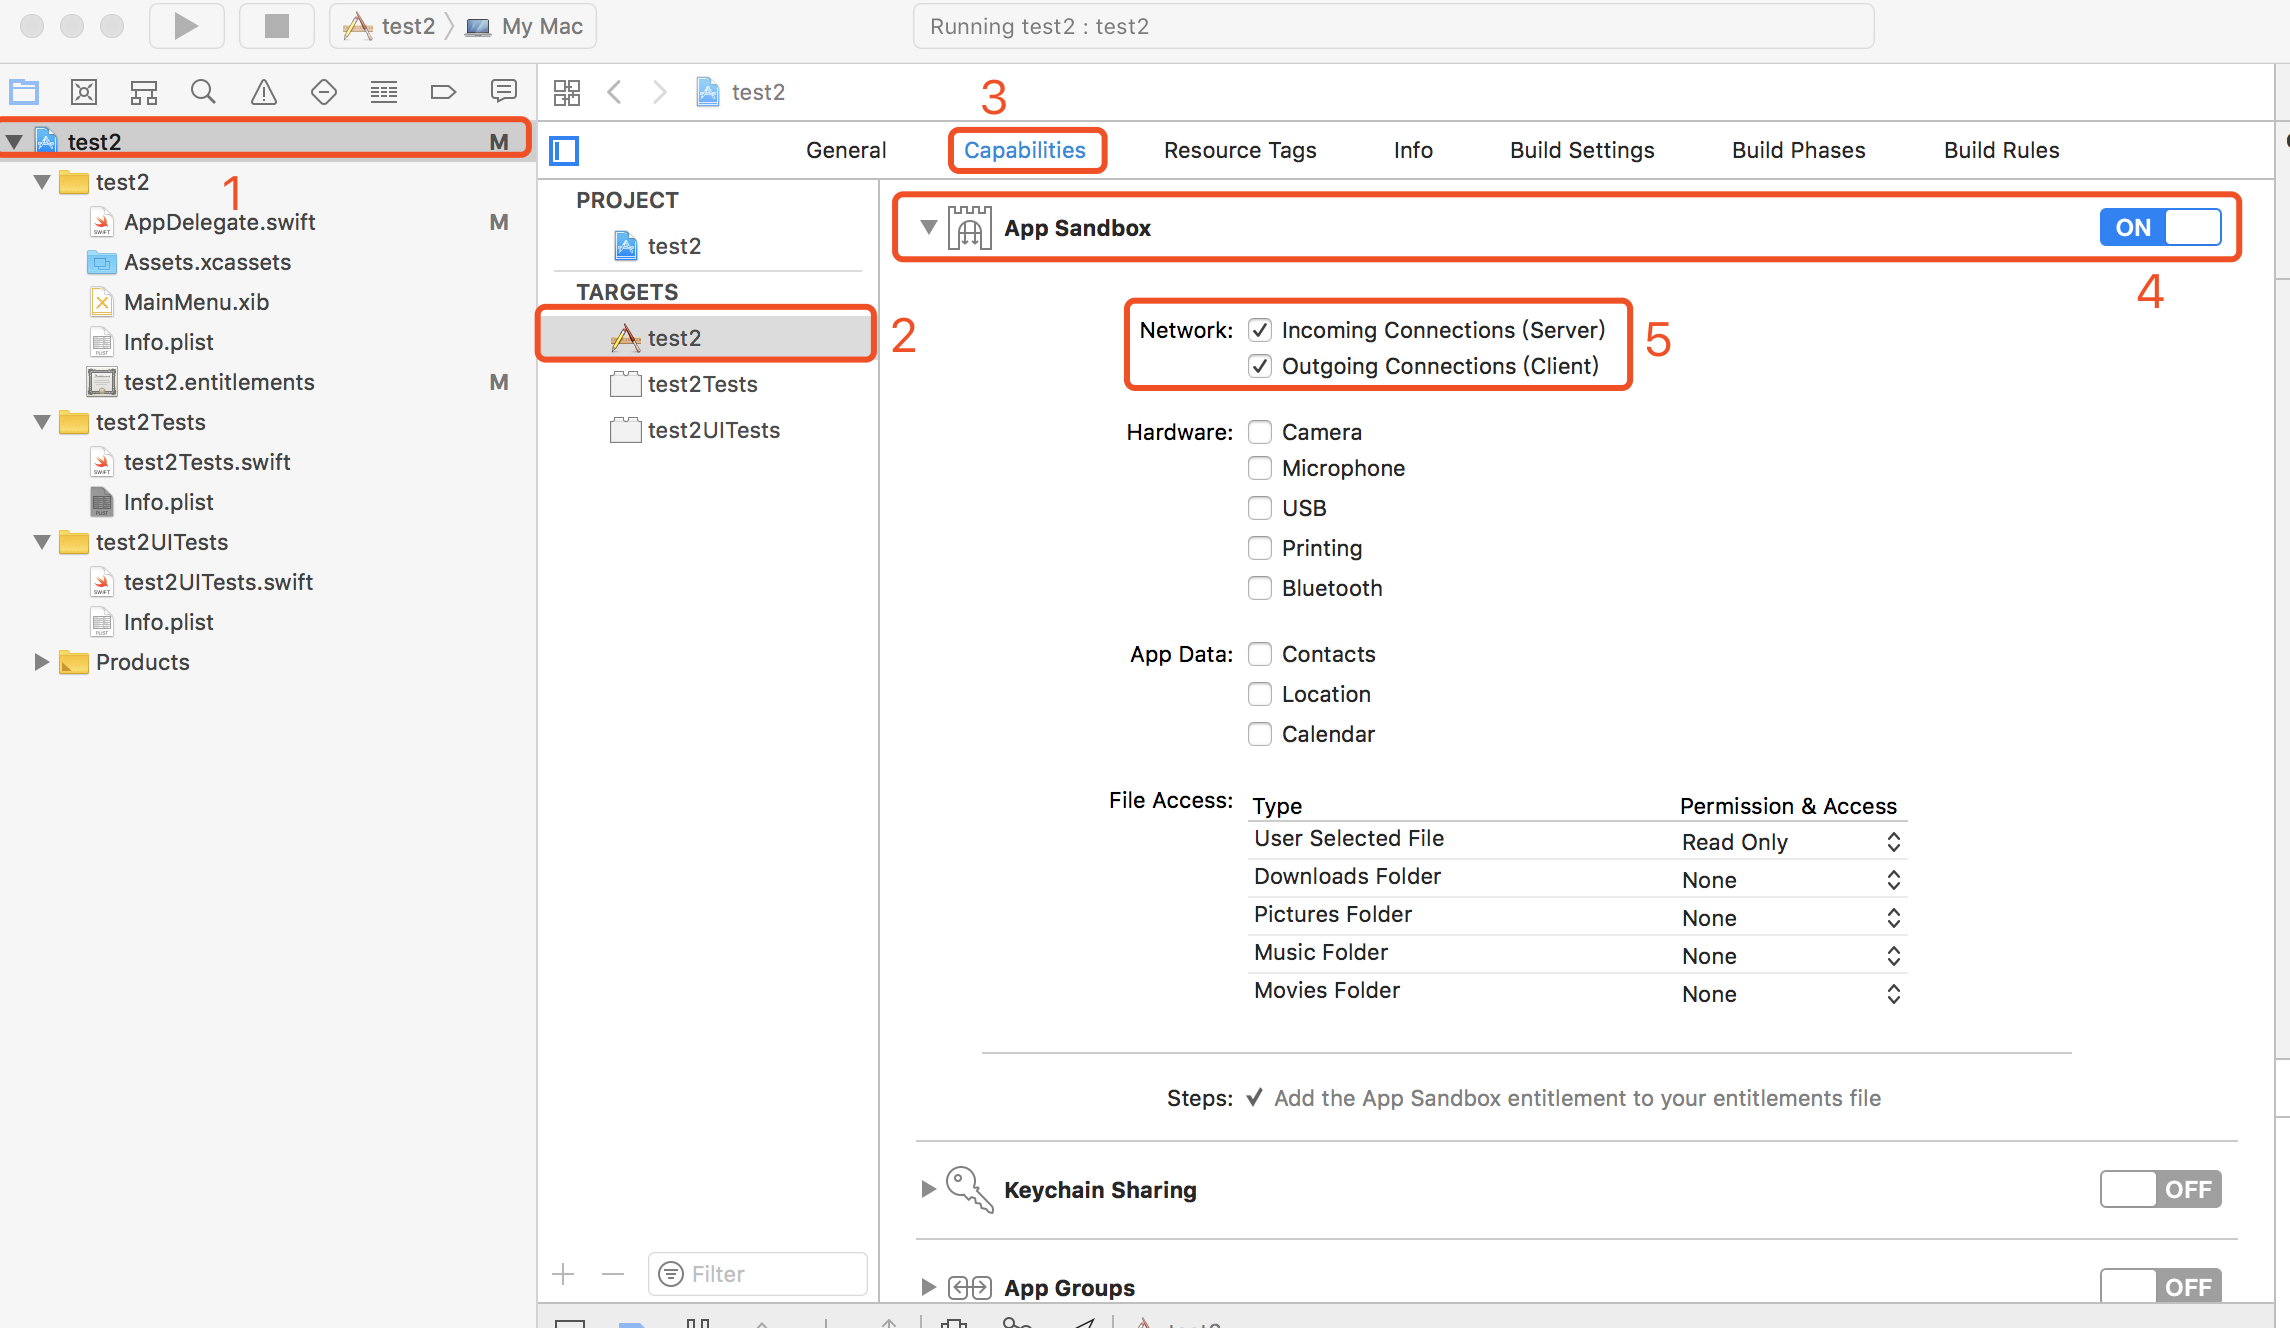
Task: Click the Keychain Sharing keys icon
Action: [x=970, y=1189]
